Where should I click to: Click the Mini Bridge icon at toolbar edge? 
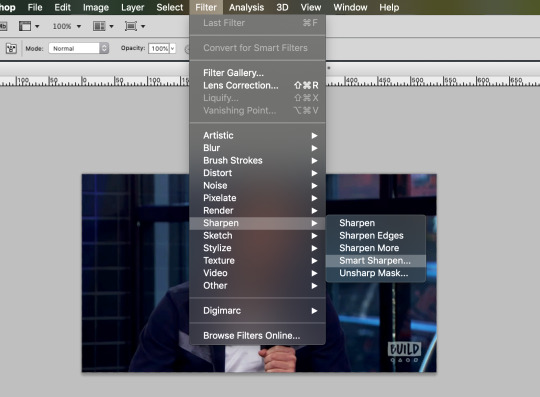pos(3,26)
